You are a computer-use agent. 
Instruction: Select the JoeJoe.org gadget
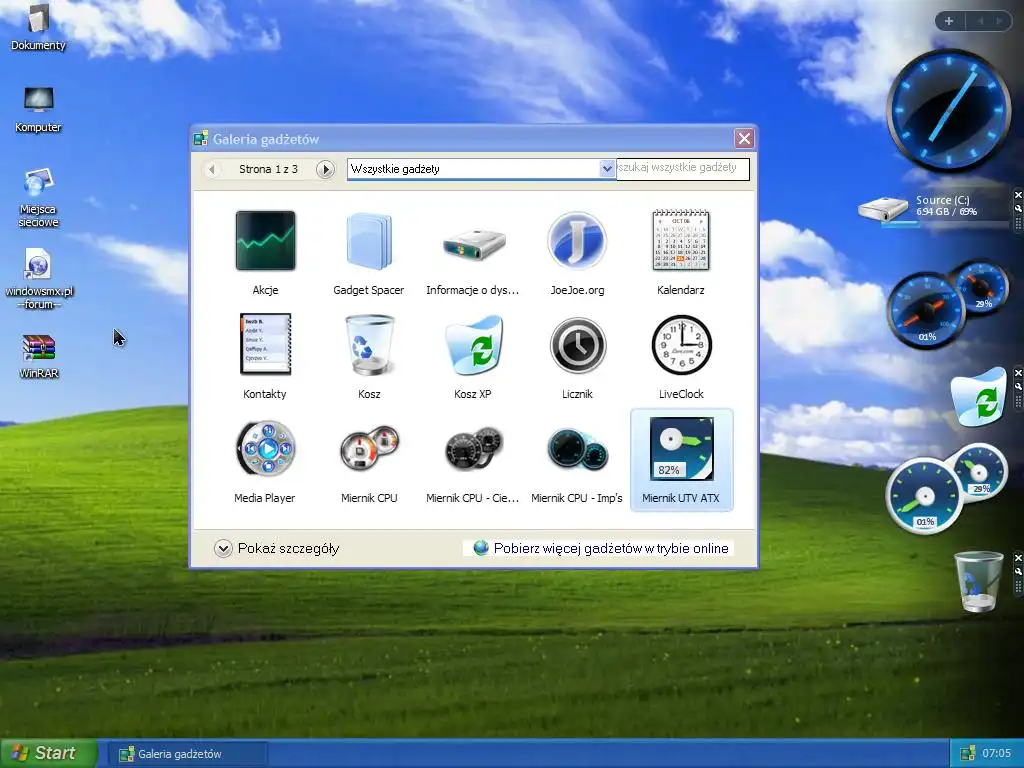[x=577, y=253]
